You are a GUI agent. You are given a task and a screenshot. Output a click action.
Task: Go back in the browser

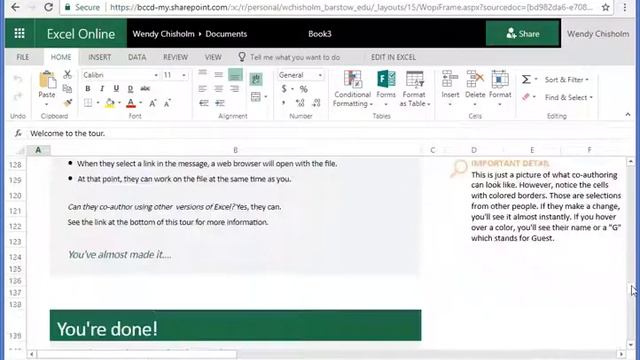(x=15, y=7)
